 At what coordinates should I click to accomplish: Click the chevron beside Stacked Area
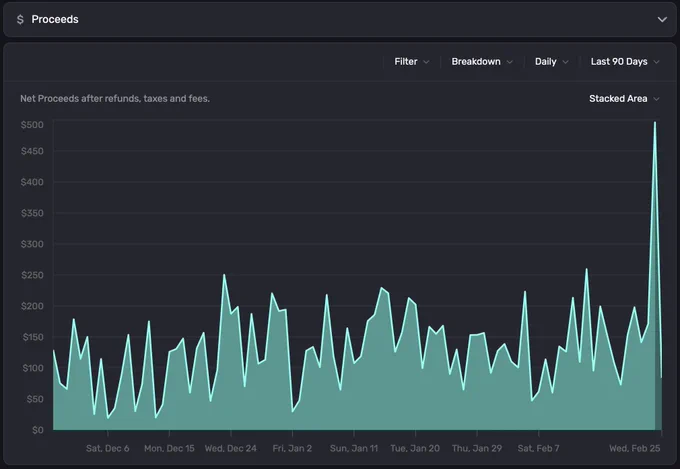tap(656, 99)
